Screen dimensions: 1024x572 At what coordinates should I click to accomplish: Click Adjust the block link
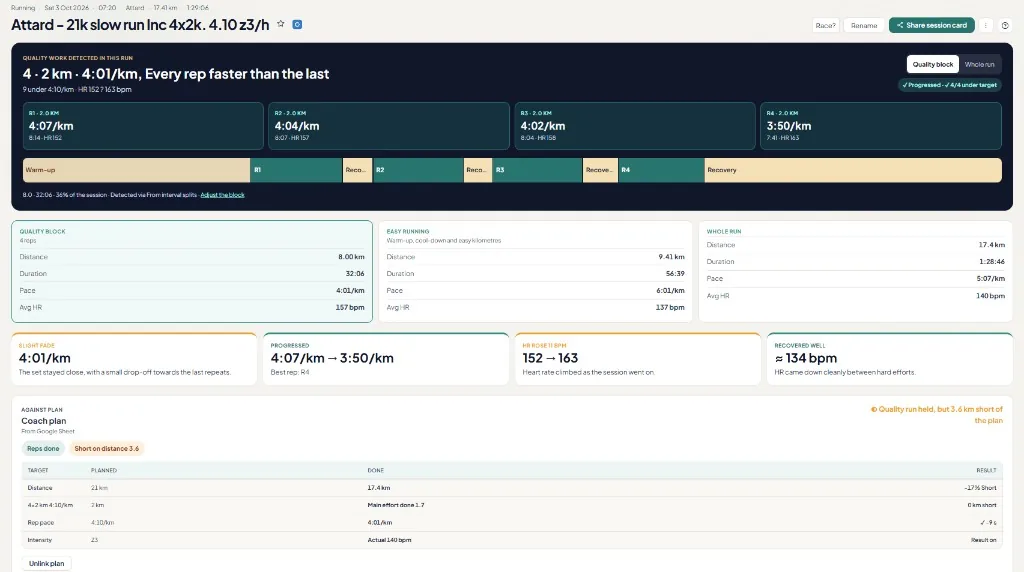coord(222,195)
